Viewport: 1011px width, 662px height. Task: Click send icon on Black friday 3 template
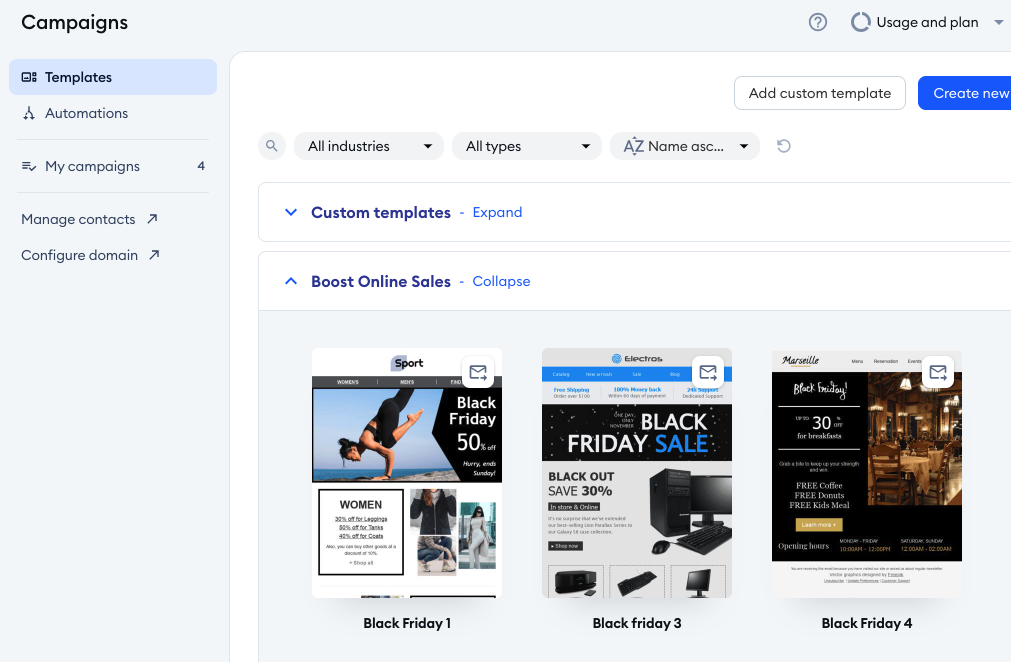708,373
